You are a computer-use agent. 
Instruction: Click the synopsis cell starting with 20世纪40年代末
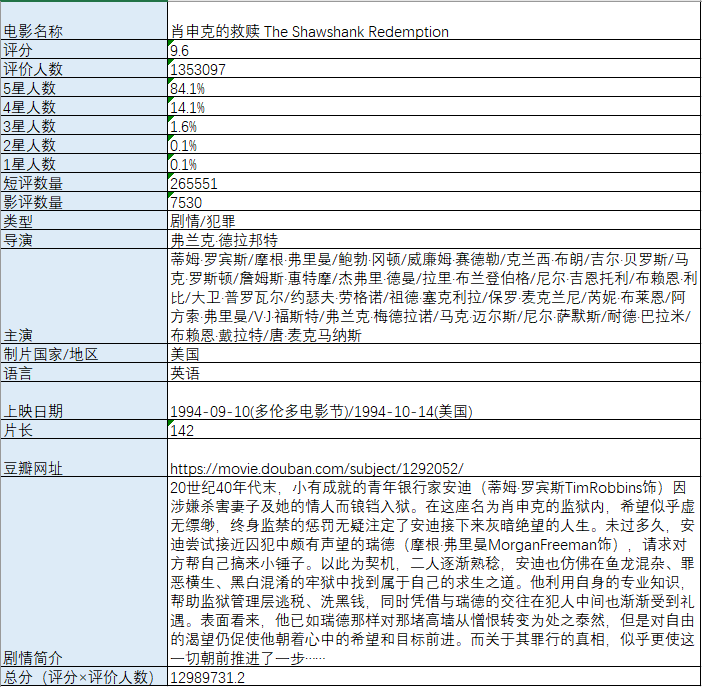pyautogui.click(x=434, y=571)
